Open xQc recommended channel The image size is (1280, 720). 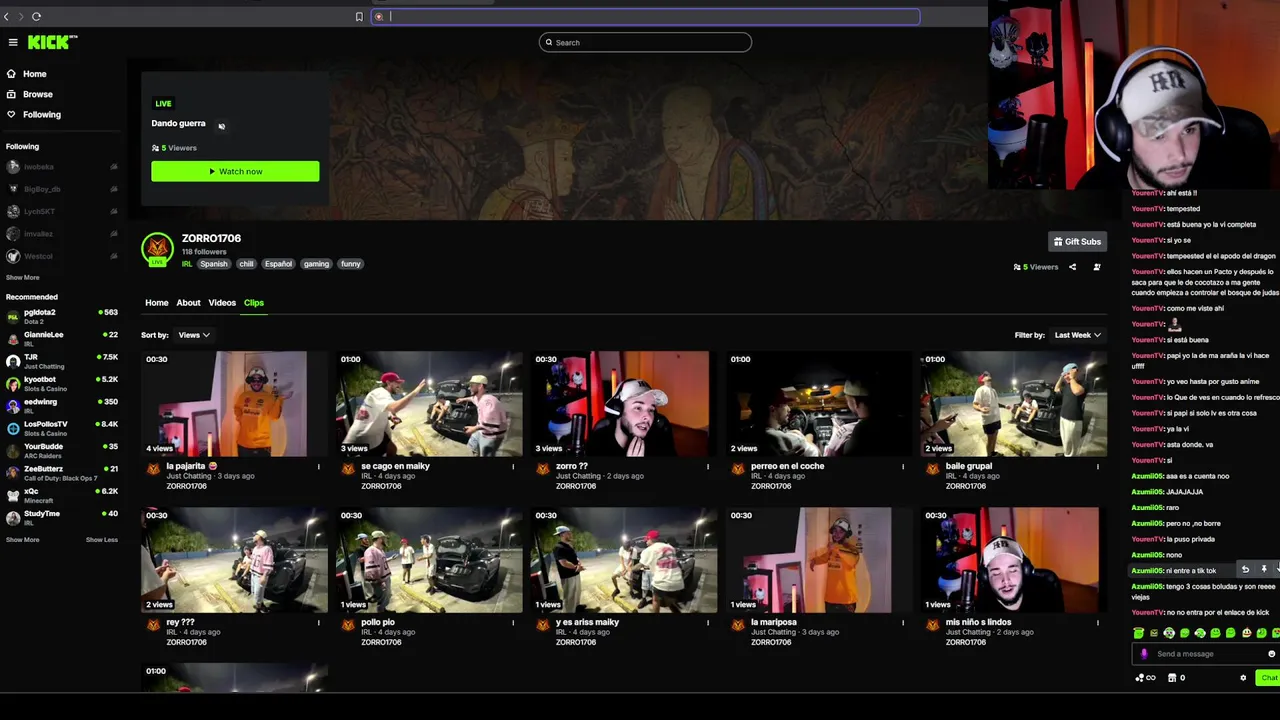pyautogui.click(x=62, y=495)
